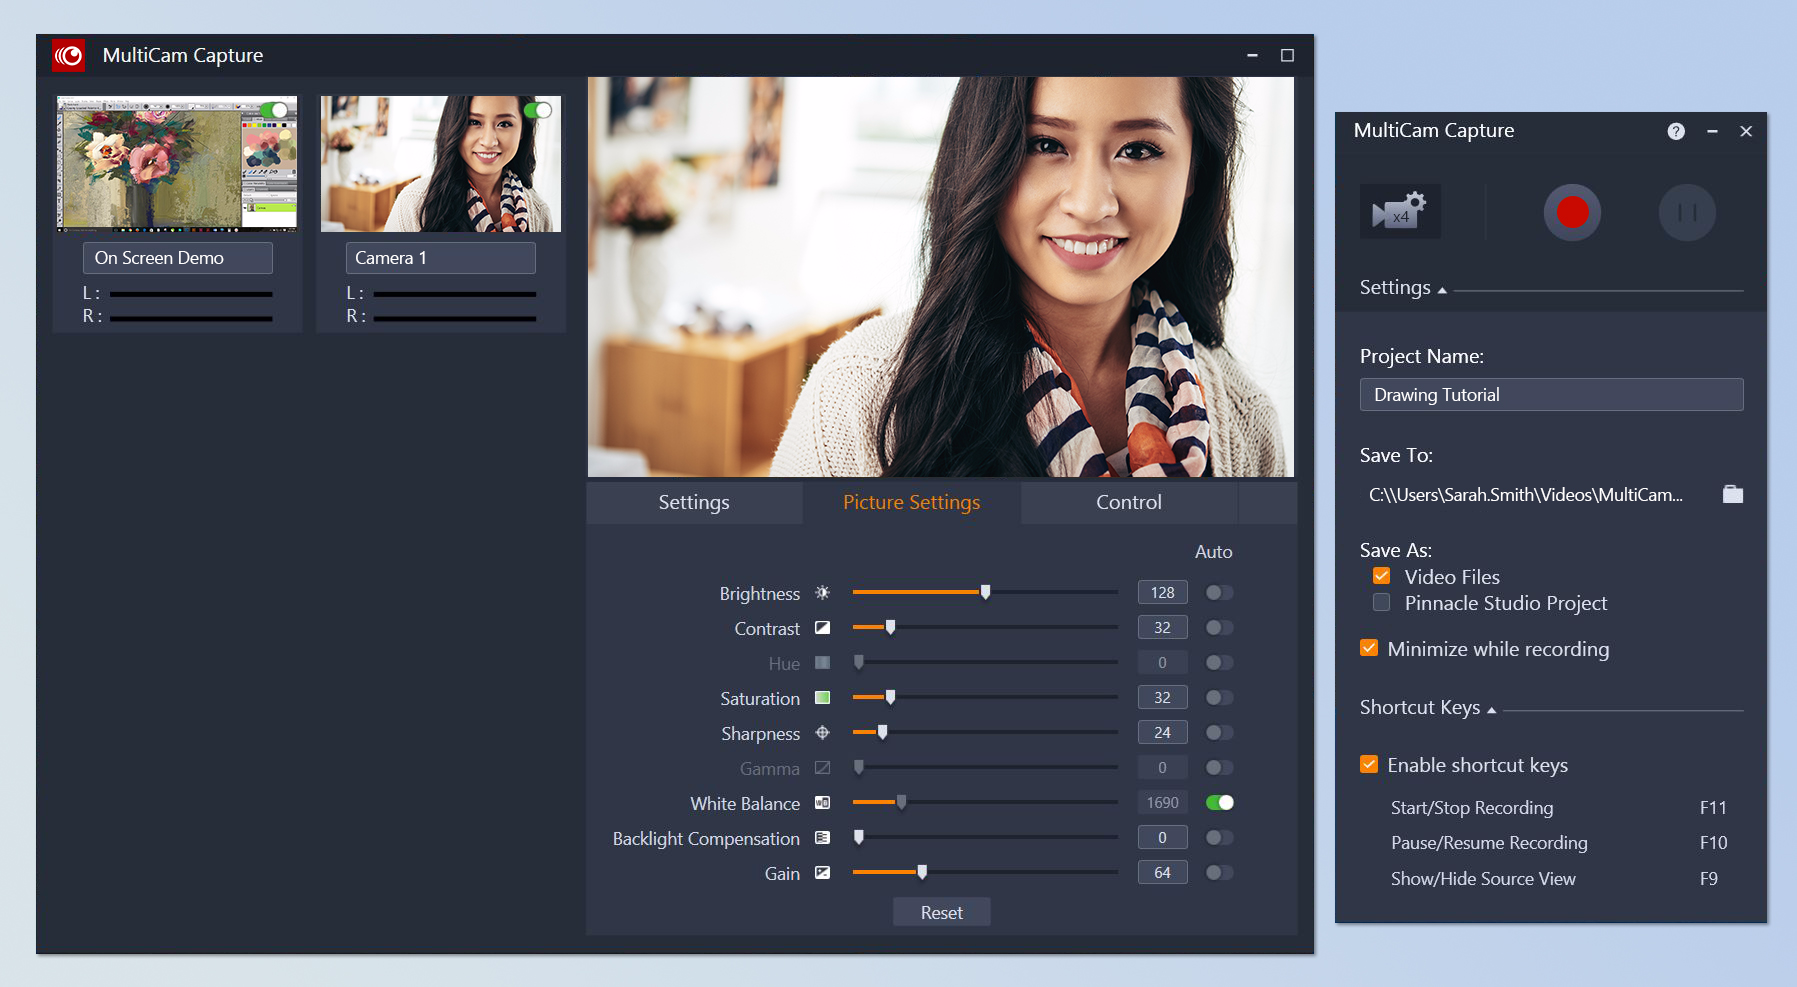Disable the Camera 1 source toggle
Viewport: 1797px width, 987px height.
[537, 110]
